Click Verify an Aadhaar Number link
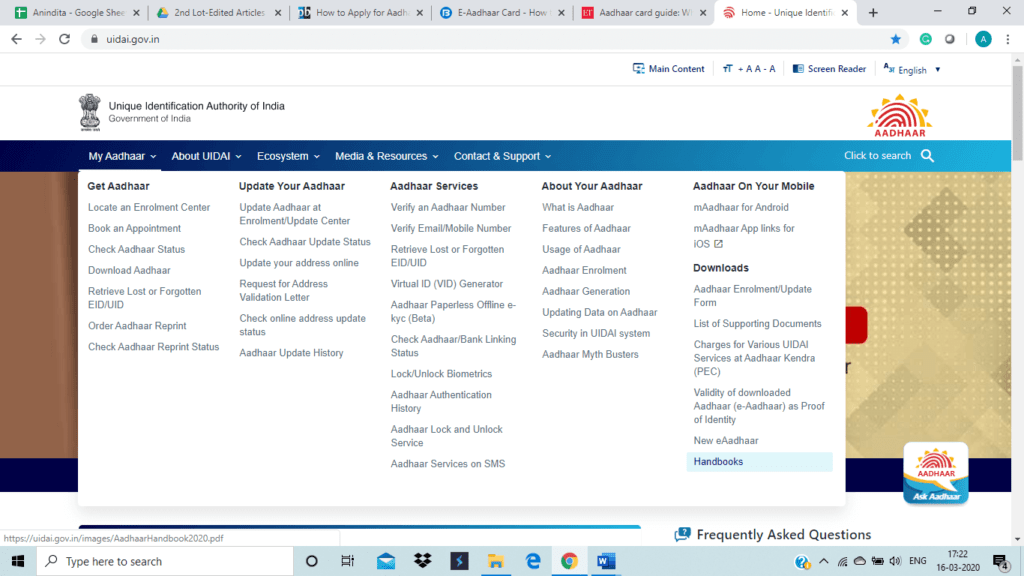Viewport: 1024px width, 576px height. 448,207
